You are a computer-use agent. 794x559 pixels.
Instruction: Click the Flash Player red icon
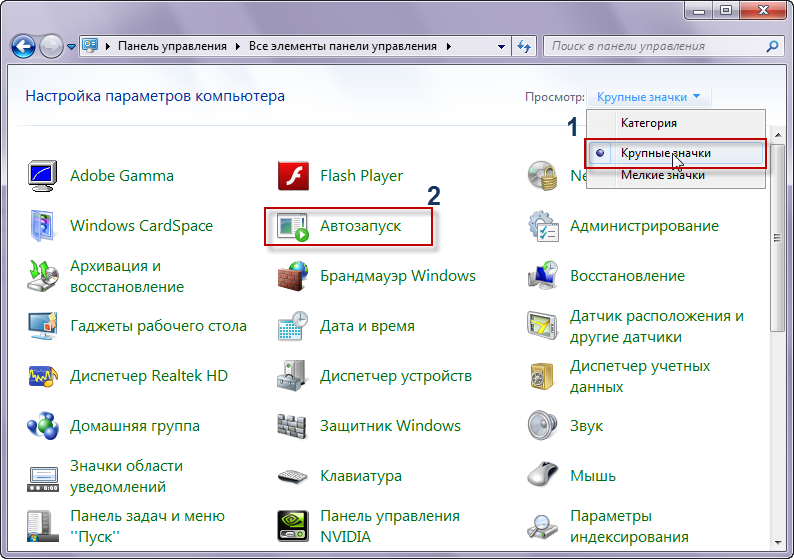(x=293, y=176)
